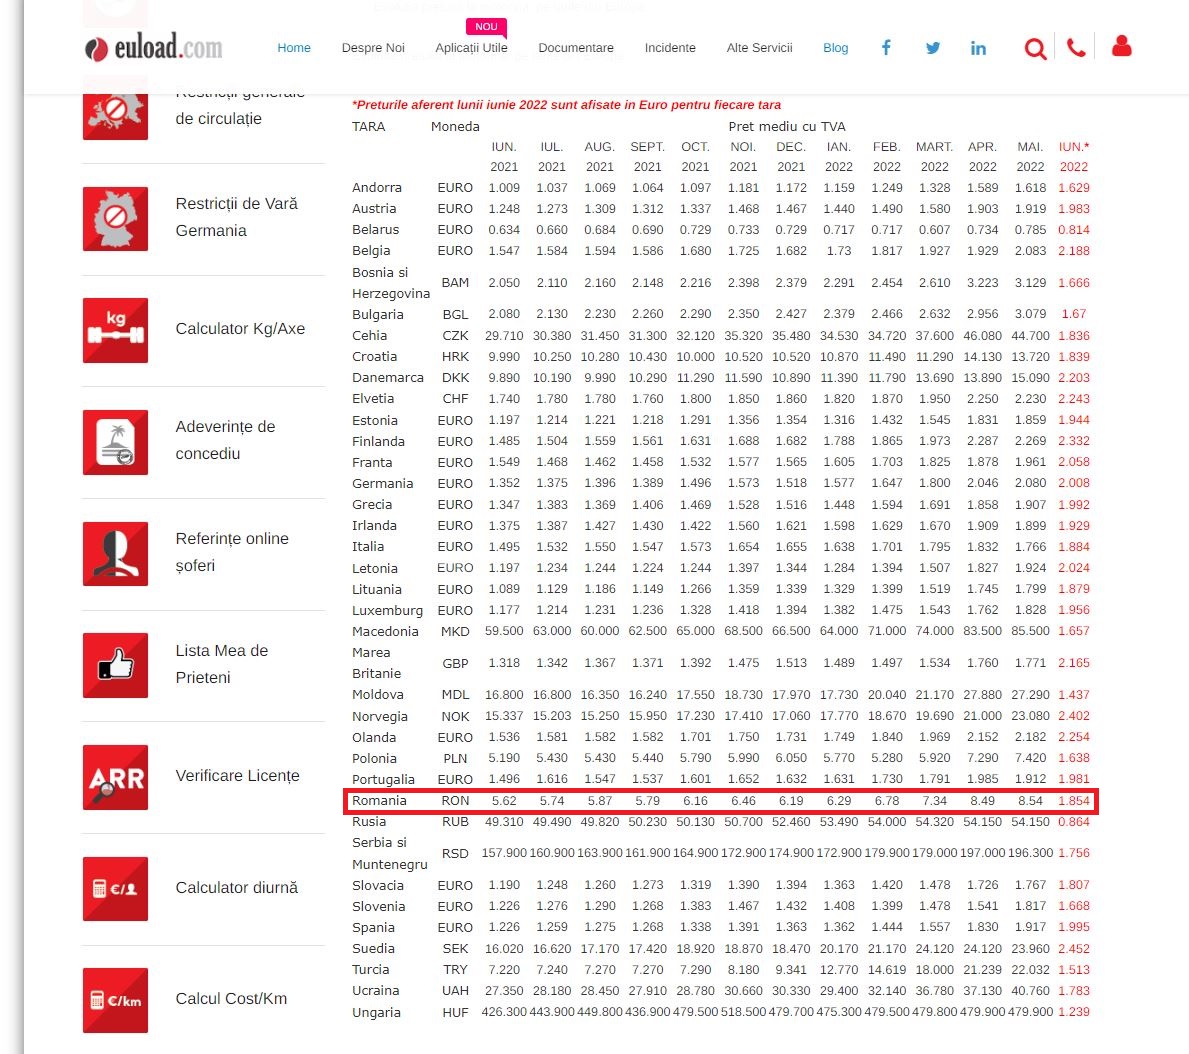Click the red June 2022 prices note

566,105
